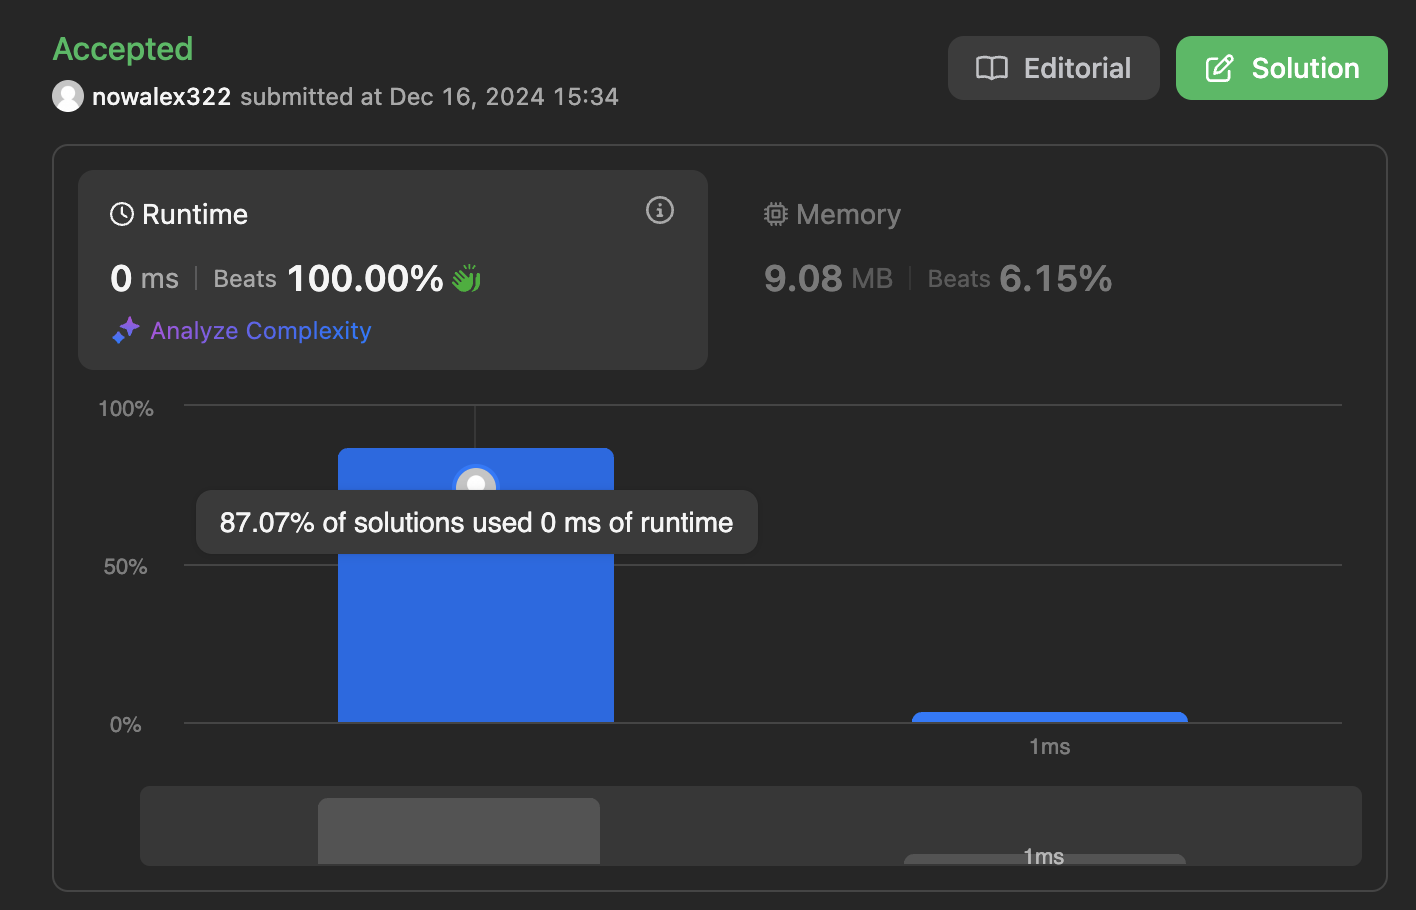Open the Editorial page
1416x910 pixels.
pyautogui.click(x=1053, y=68)
